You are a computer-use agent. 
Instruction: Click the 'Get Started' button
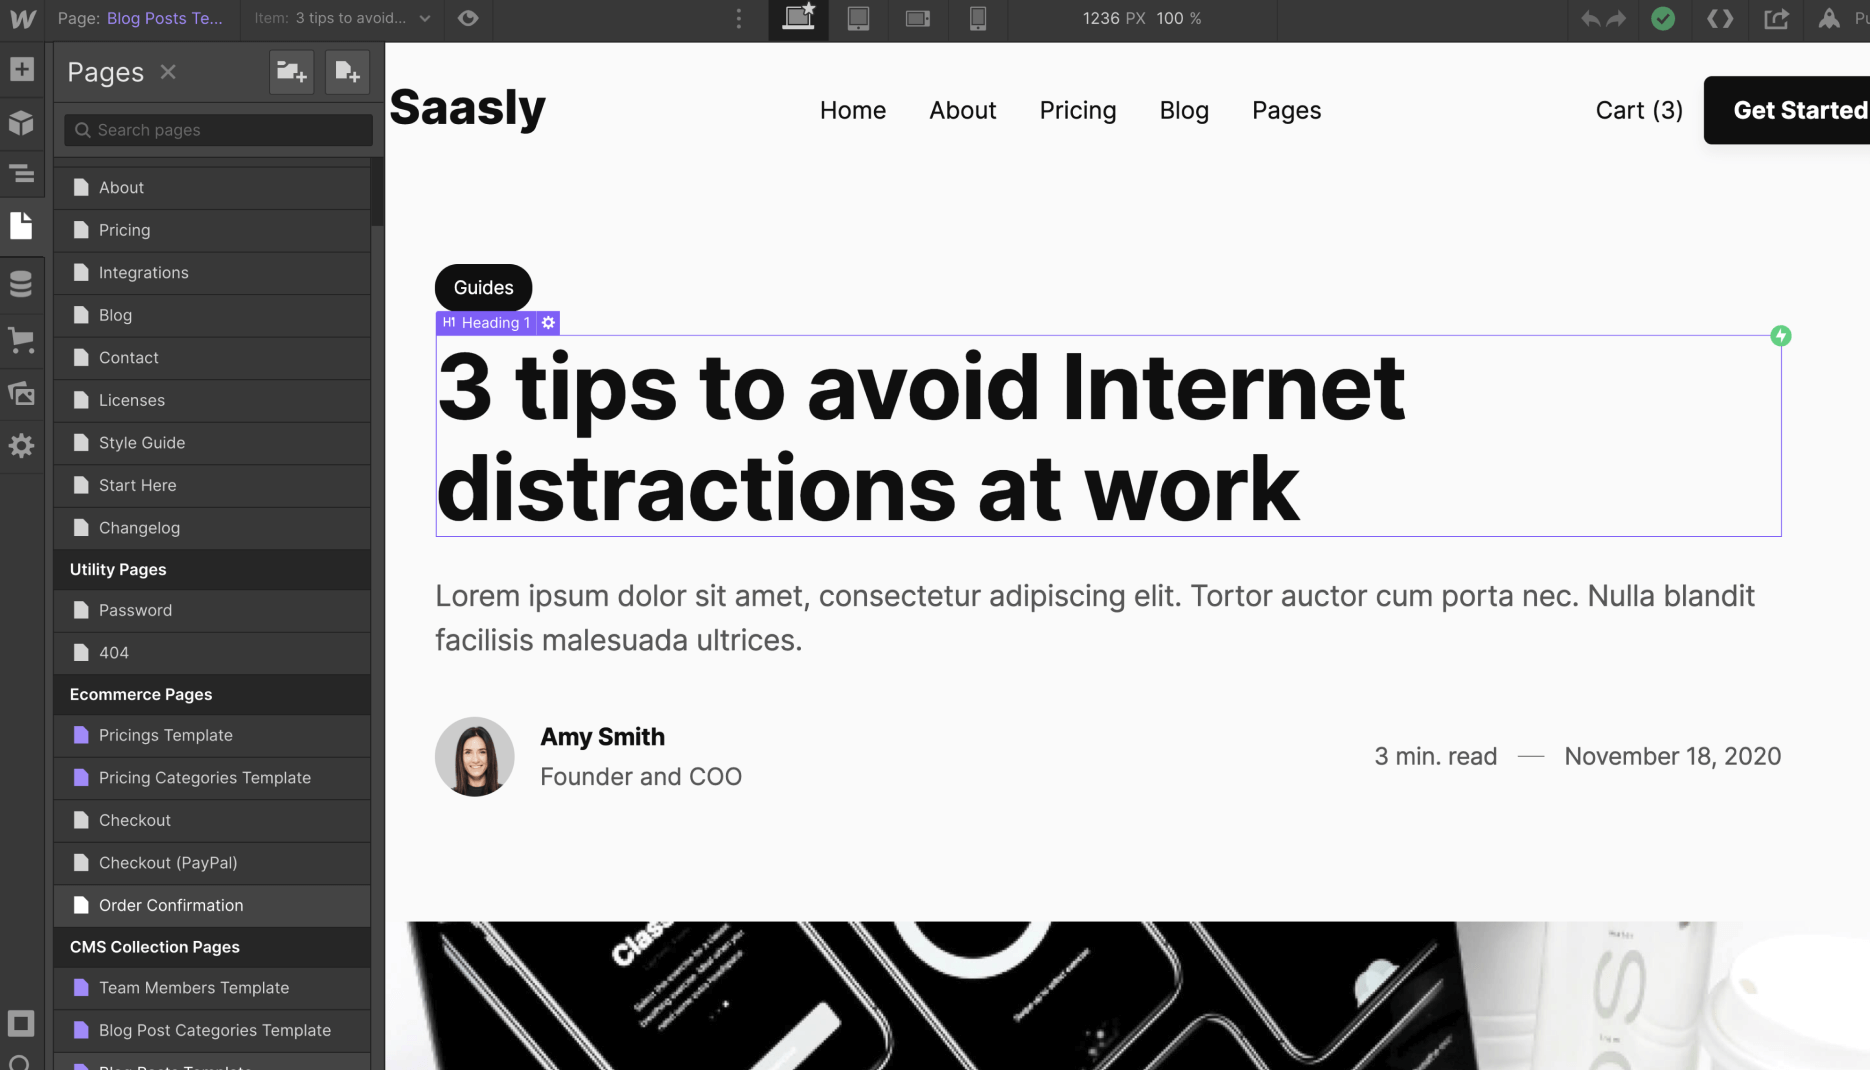[1799, 110]
